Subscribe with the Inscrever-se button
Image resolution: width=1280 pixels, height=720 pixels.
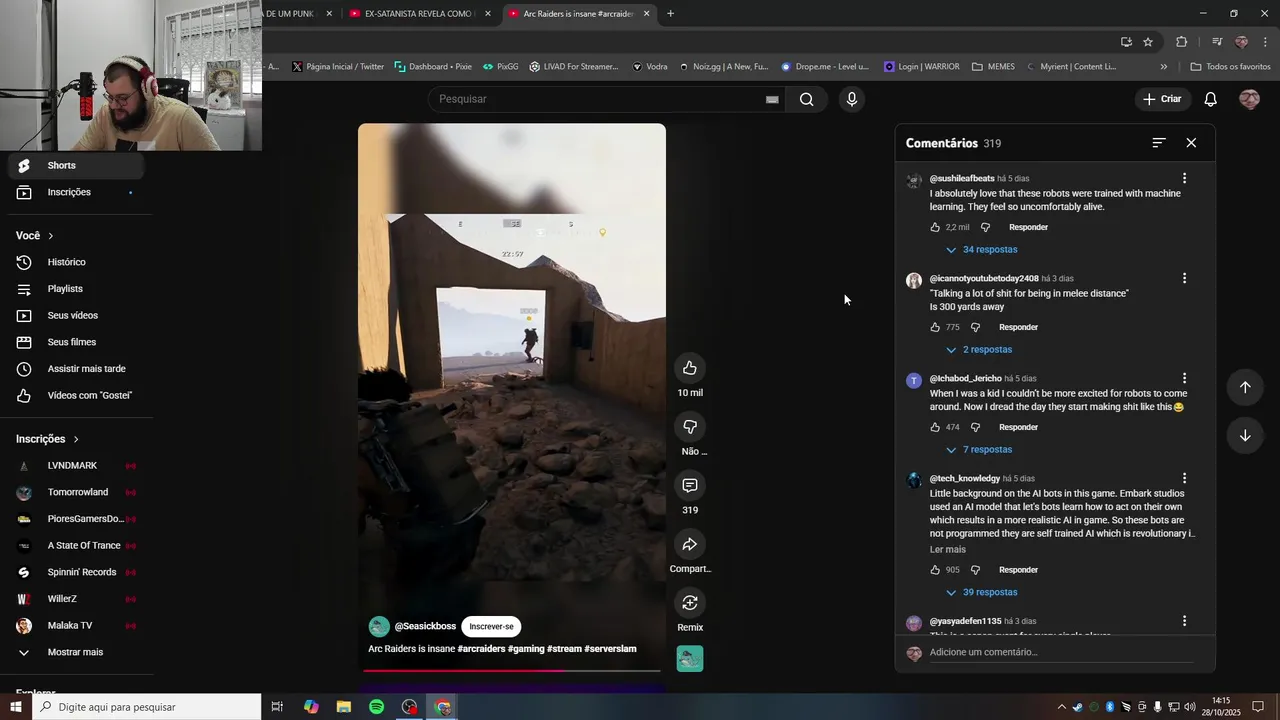pyautogui.click(x=491, y=627)
